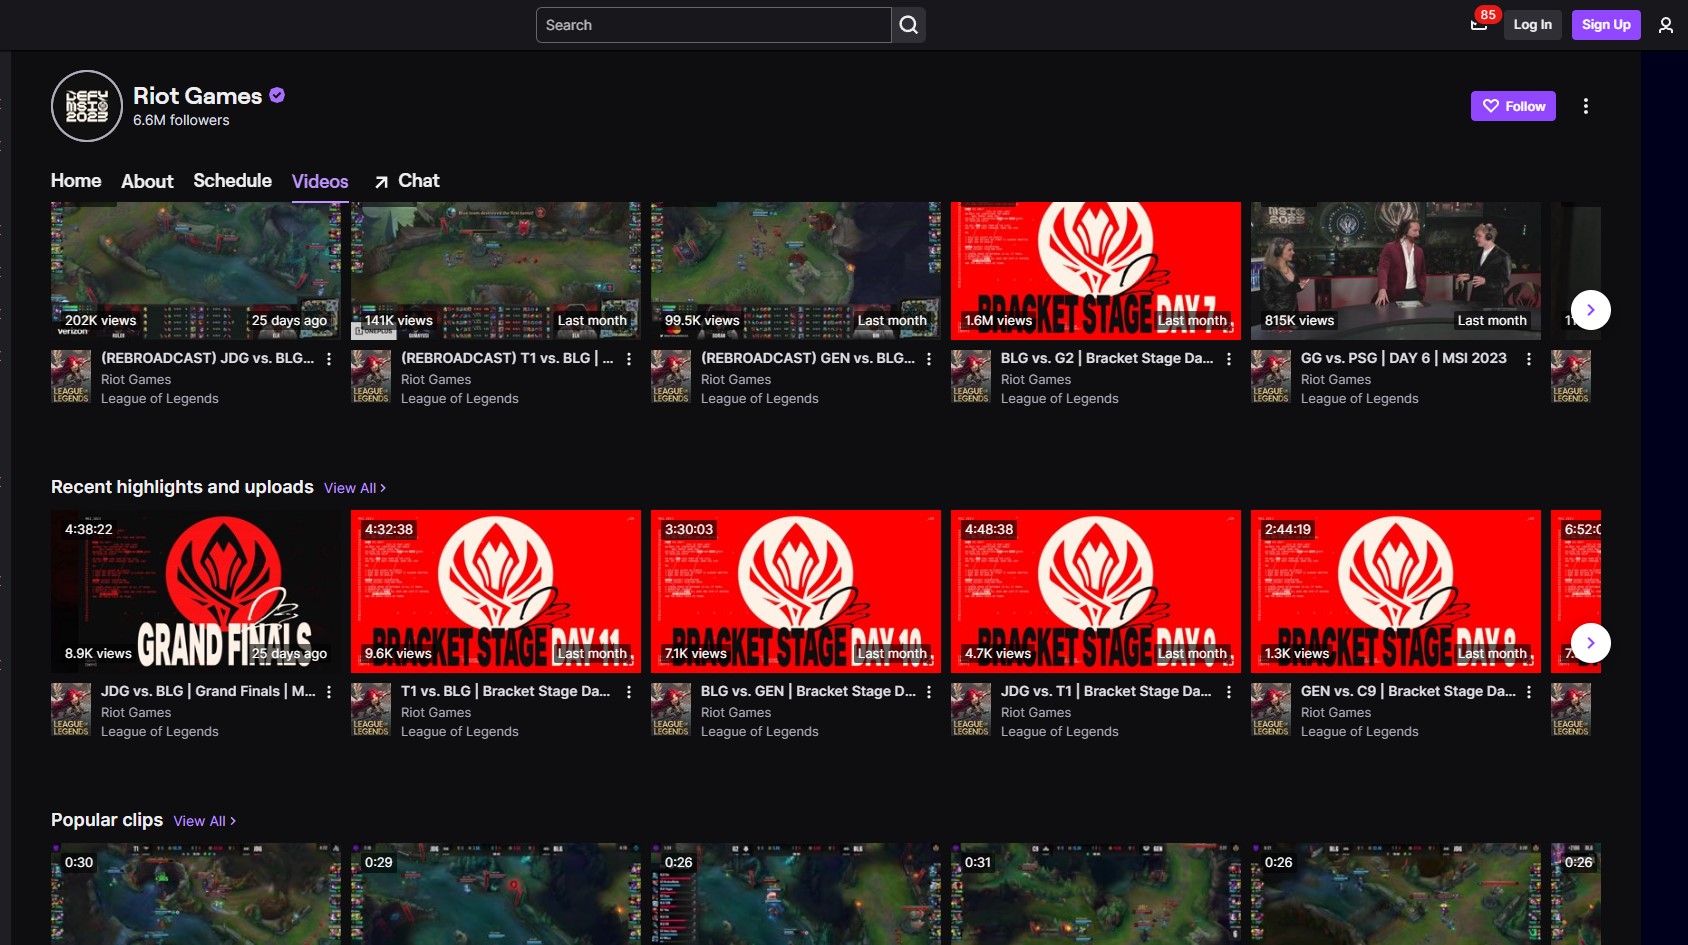Image resolution: width=1688 pixels, height=945 pixels.
Task: Open the 2:44:19 Bracket Stage thumbnail
Action: tap(1396, 591)
